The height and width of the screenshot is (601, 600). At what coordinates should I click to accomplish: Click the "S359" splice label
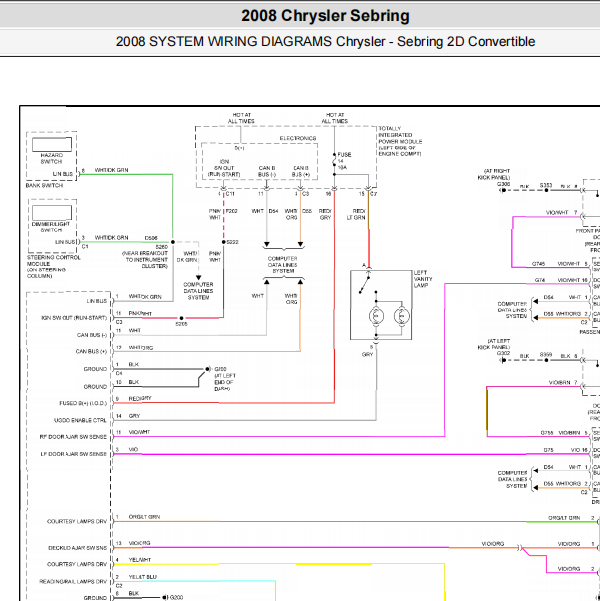point(546,355)
